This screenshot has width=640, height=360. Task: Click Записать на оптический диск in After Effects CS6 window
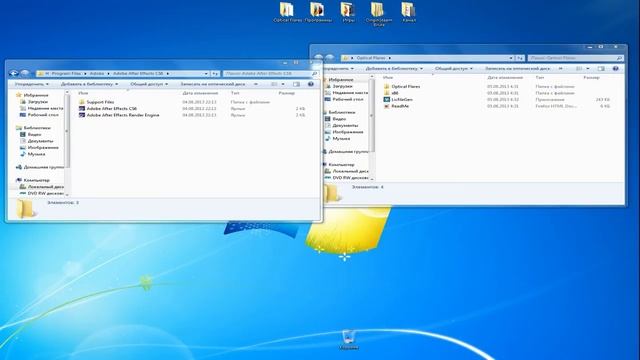tap(213, 84)
